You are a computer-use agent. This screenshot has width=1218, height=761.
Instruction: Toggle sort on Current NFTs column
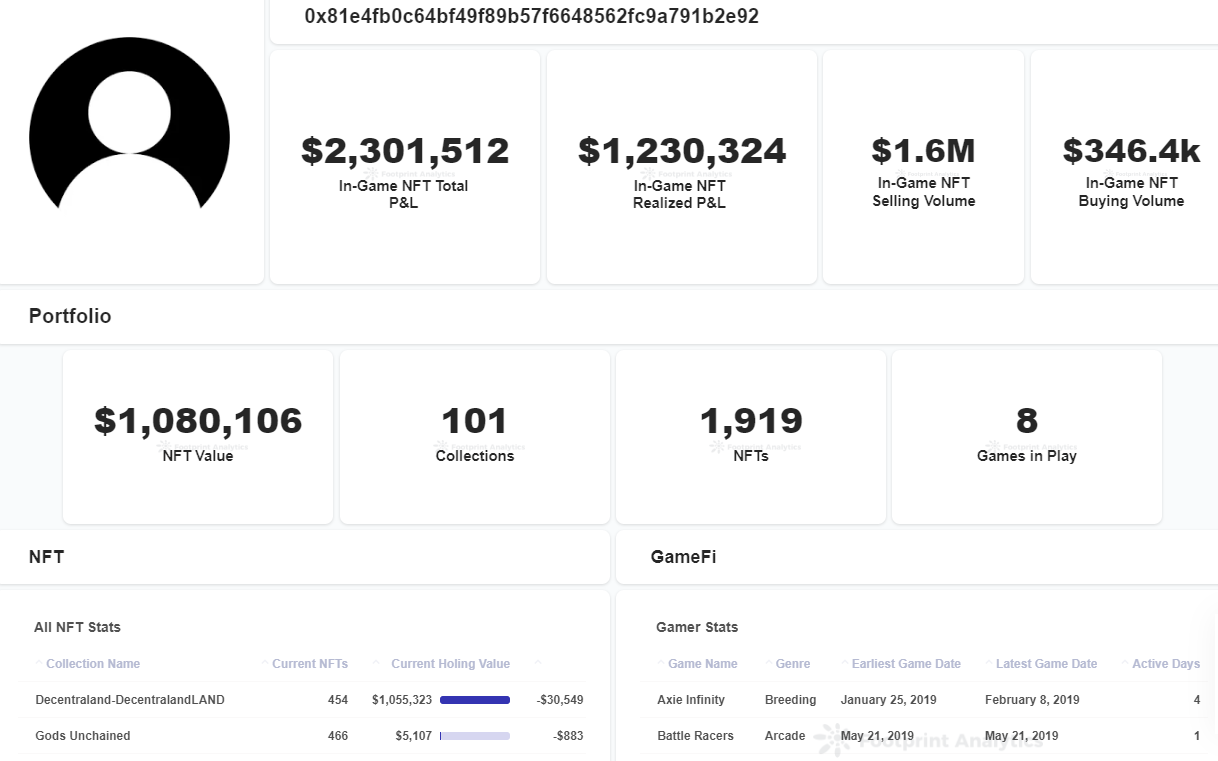266,663
